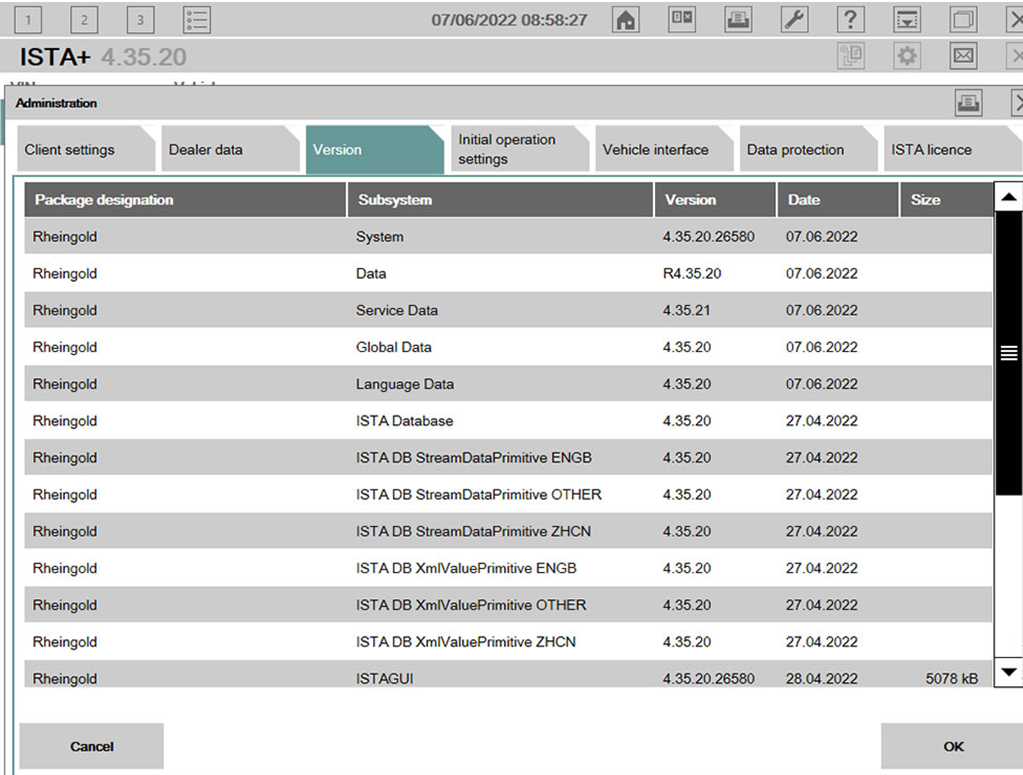The width and height of the screenshot is (1023, 775).
Task: Select ISTA DB StreamDataPrimitive OTHER row
Action: [508, 494]
